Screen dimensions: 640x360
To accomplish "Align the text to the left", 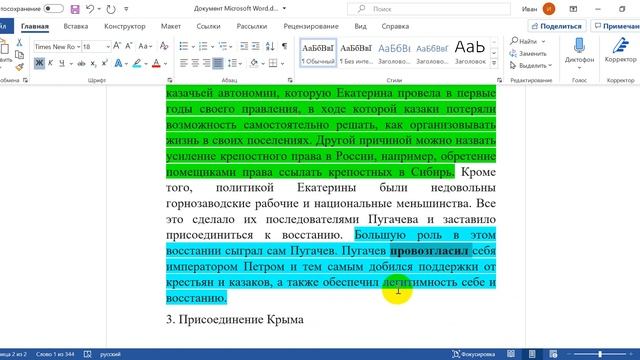I will click(x=184, y=63).
